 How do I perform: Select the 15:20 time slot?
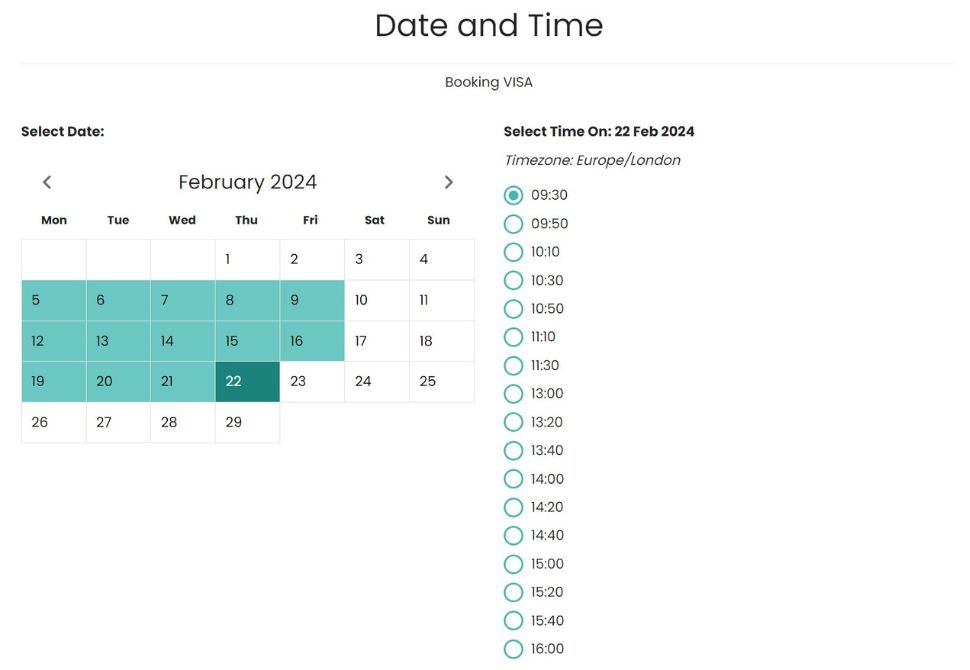[x=513, y=592]
